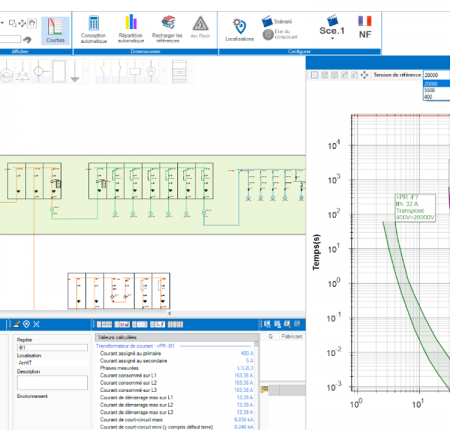Click second results-view icon above Valeurs calculées
Viewport: 450px width, 430px height.
[x=122, y=324]
